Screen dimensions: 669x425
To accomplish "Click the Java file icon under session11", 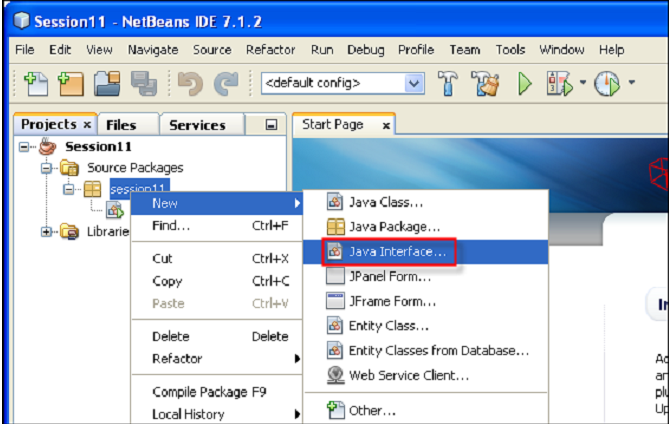I will click(115, 210).
